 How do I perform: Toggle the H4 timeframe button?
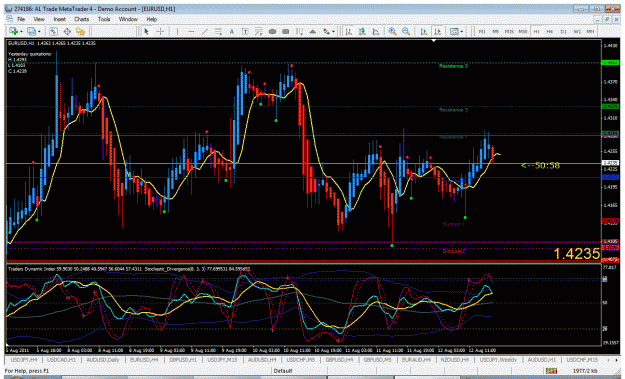click(x=550, y=31)
